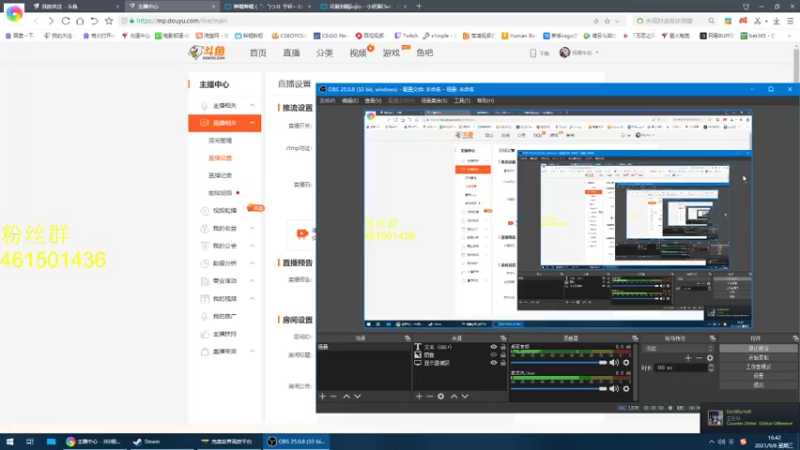Add a new source with the plus icon
This screenshot has height=450, width=800.
pyautogui.click(x=419, y=396)
